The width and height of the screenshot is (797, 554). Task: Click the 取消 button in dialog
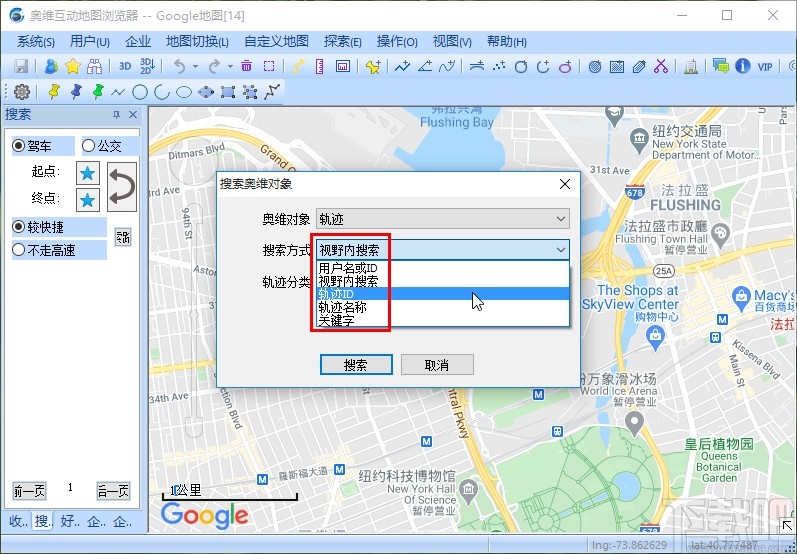pos(437,365)
